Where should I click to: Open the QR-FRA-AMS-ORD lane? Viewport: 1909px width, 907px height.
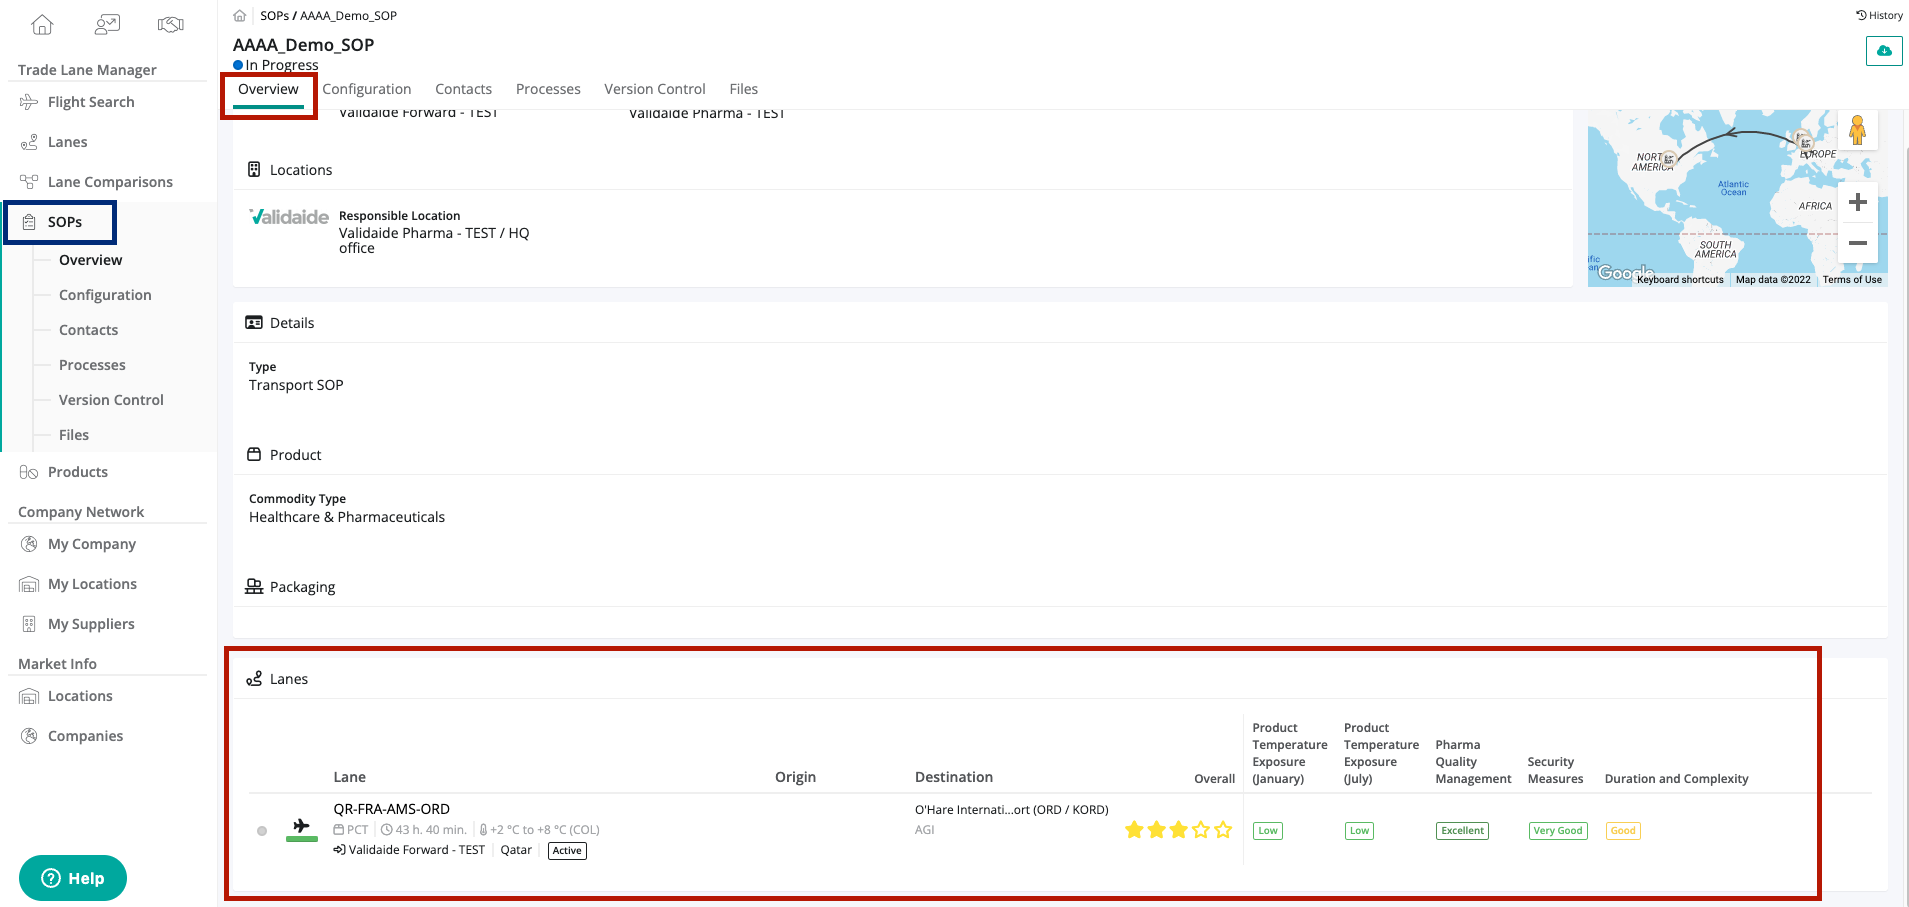391,809
